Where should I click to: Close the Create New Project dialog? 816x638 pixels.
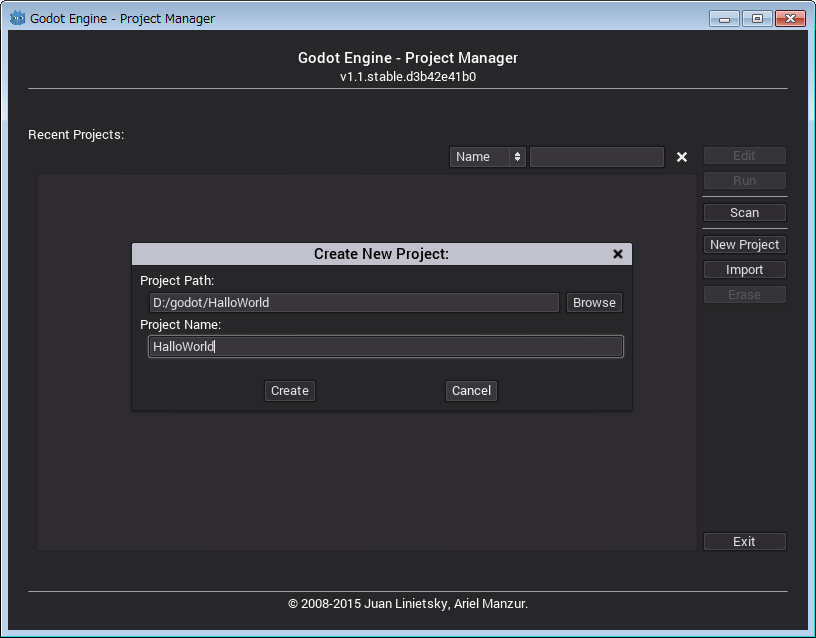[x=618, y=254]
